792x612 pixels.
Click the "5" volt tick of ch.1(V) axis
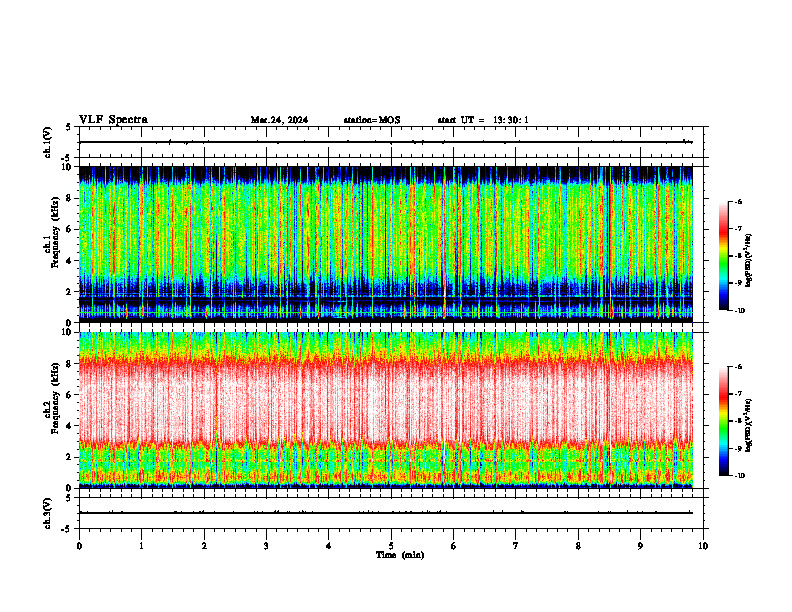click(69, 128)
